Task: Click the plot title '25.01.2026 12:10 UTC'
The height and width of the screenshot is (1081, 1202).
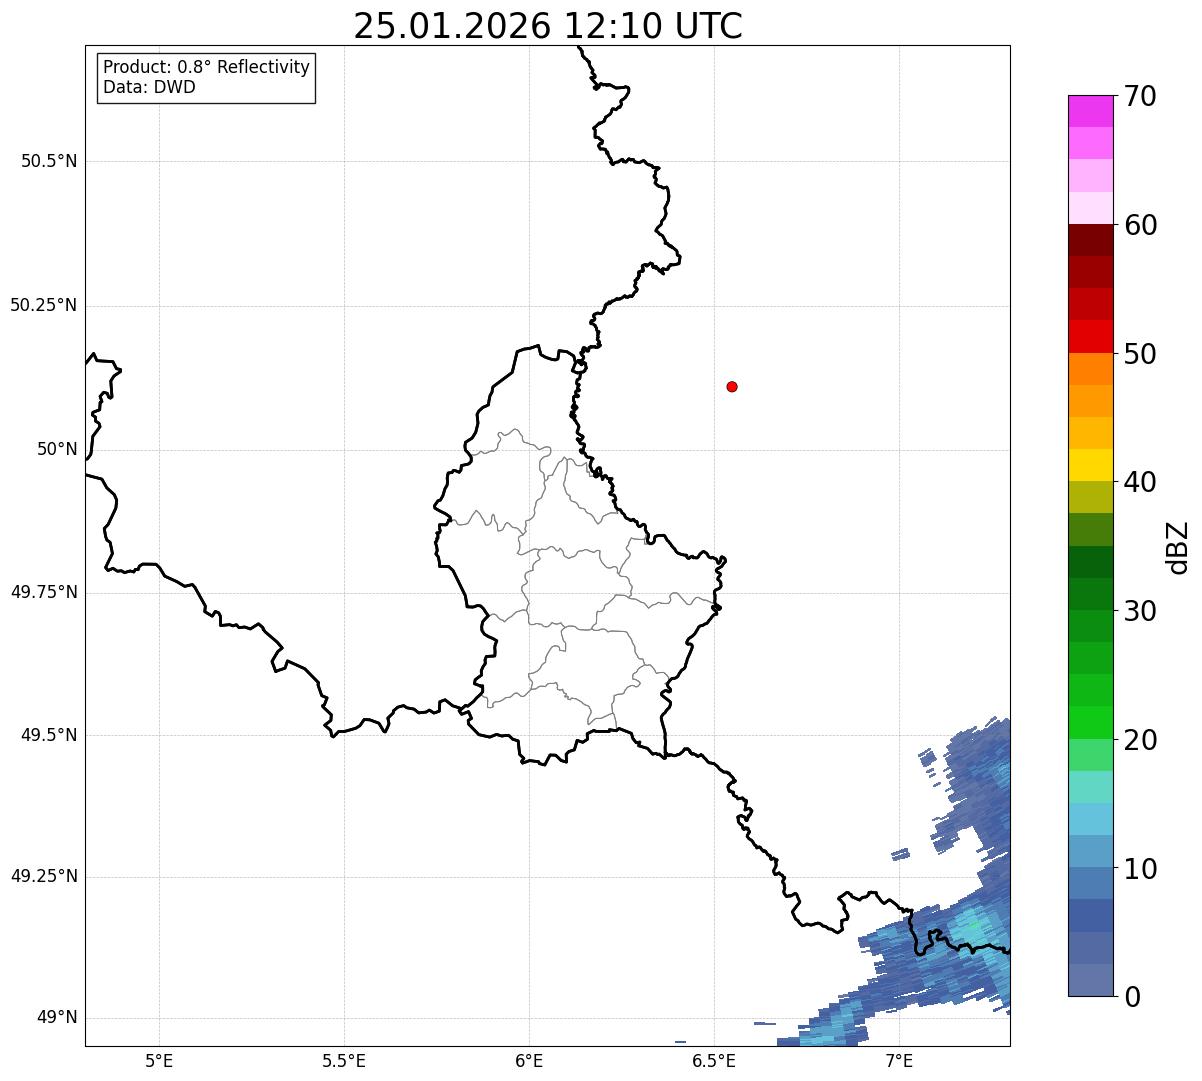Action: pyautogui.click(x=548, y=26)
